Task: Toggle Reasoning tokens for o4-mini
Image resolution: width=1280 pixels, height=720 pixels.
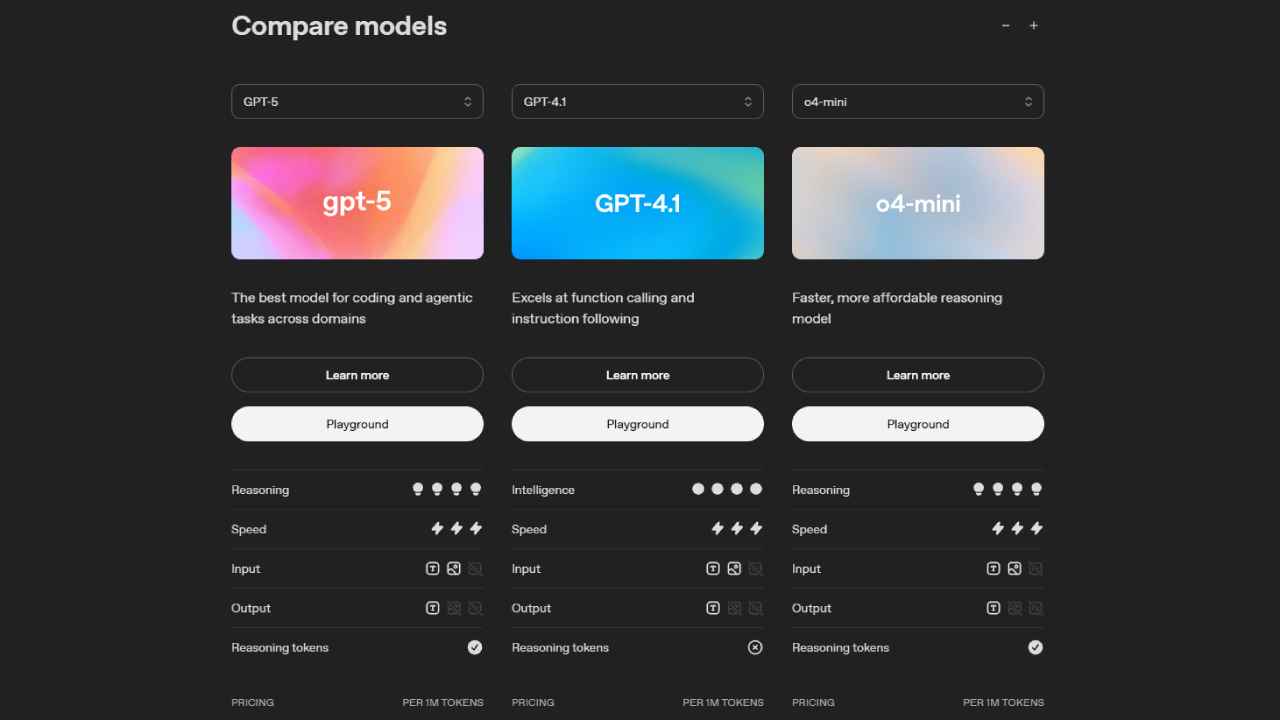Action: [1035, 647]
